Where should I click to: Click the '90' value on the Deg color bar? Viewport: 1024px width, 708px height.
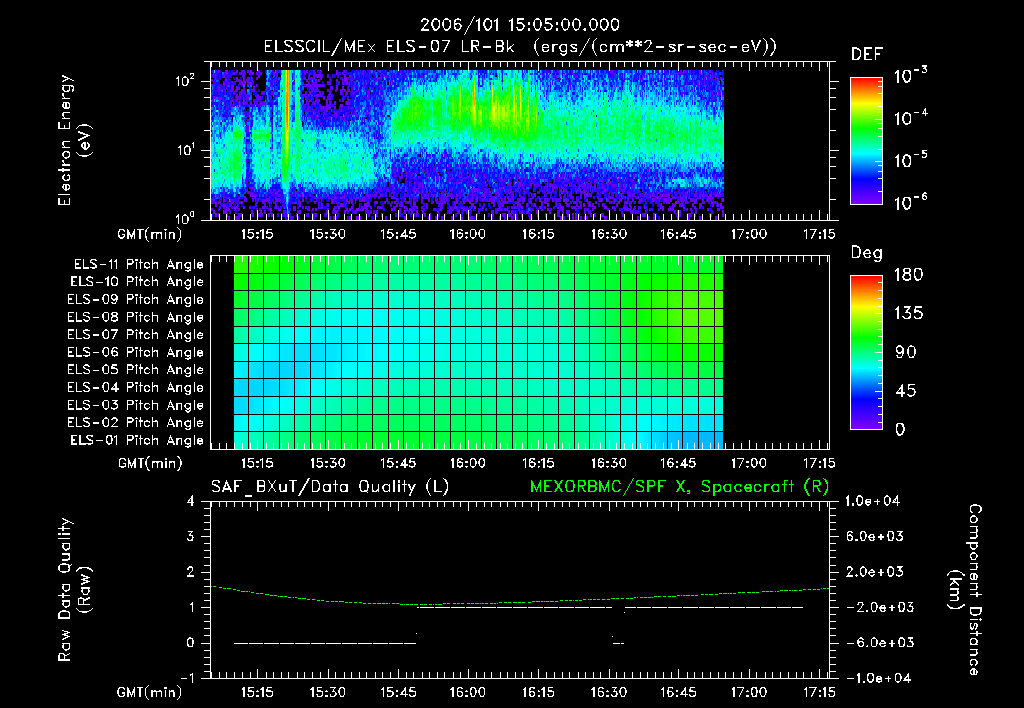coord(905,353)
